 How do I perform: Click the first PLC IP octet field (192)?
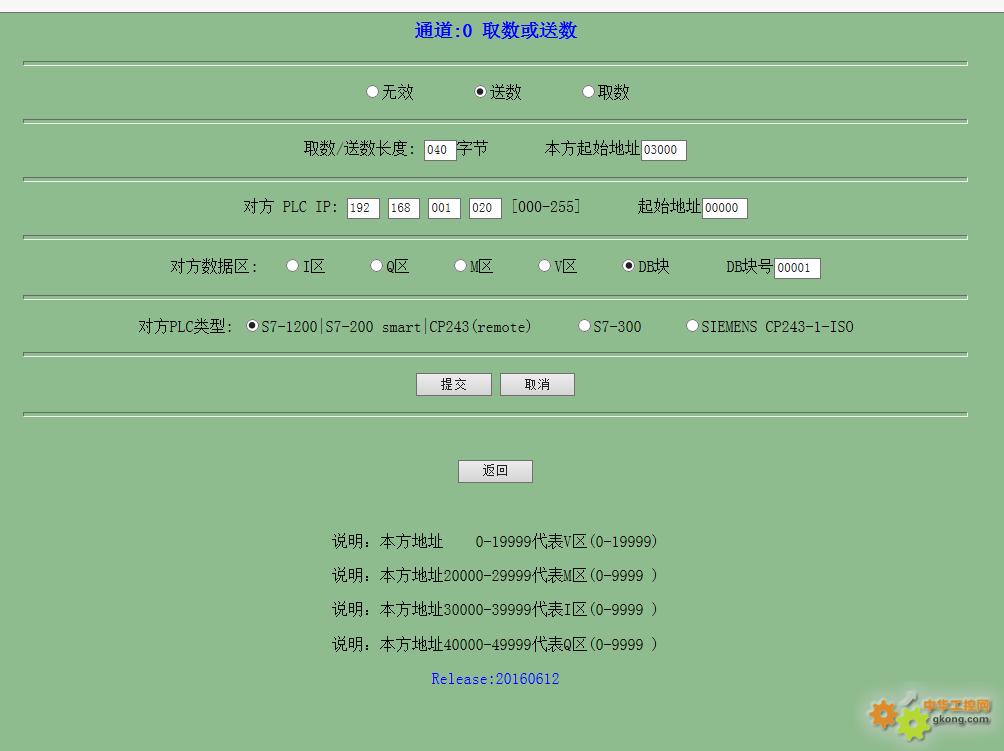[363, 208]
